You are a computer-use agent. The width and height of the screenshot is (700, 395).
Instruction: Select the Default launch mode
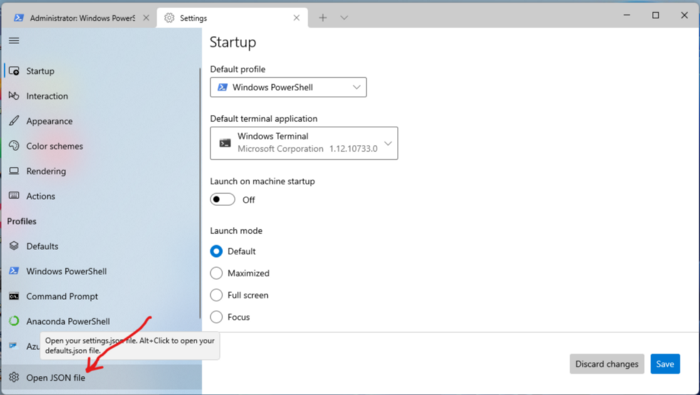click(x=216, y=251)
